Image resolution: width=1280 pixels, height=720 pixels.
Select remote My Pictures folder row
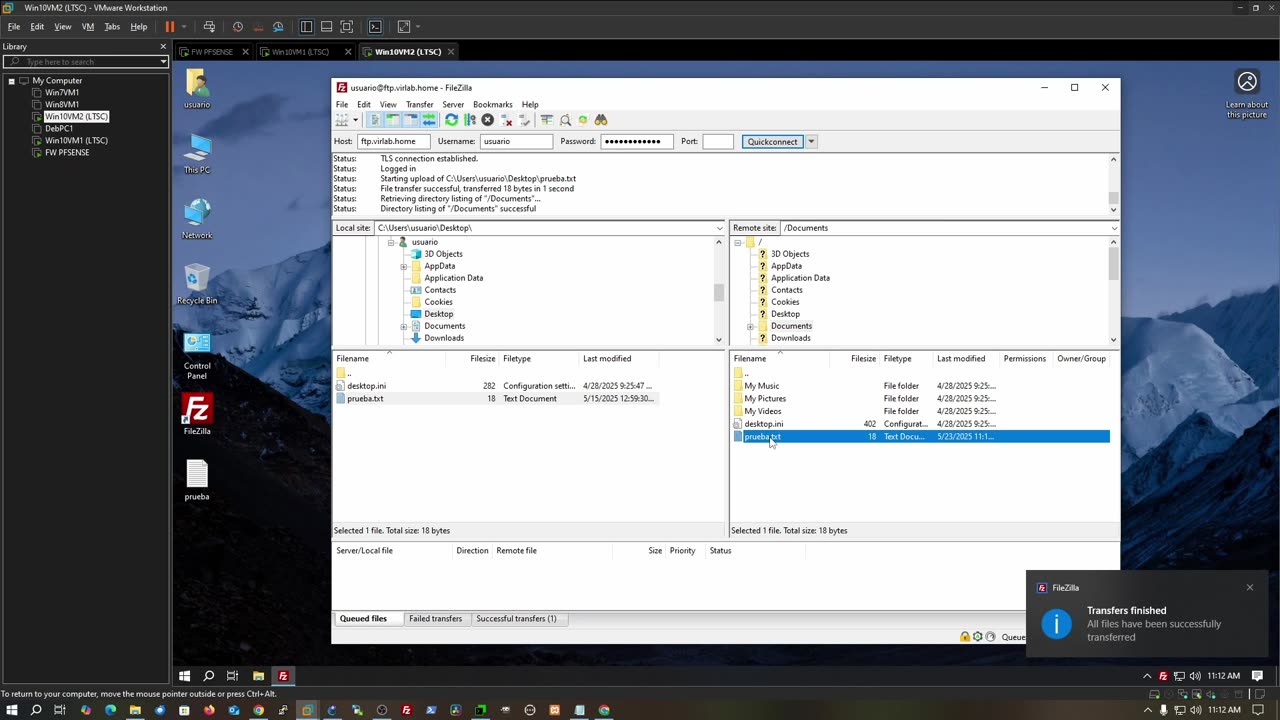point(920,399)
